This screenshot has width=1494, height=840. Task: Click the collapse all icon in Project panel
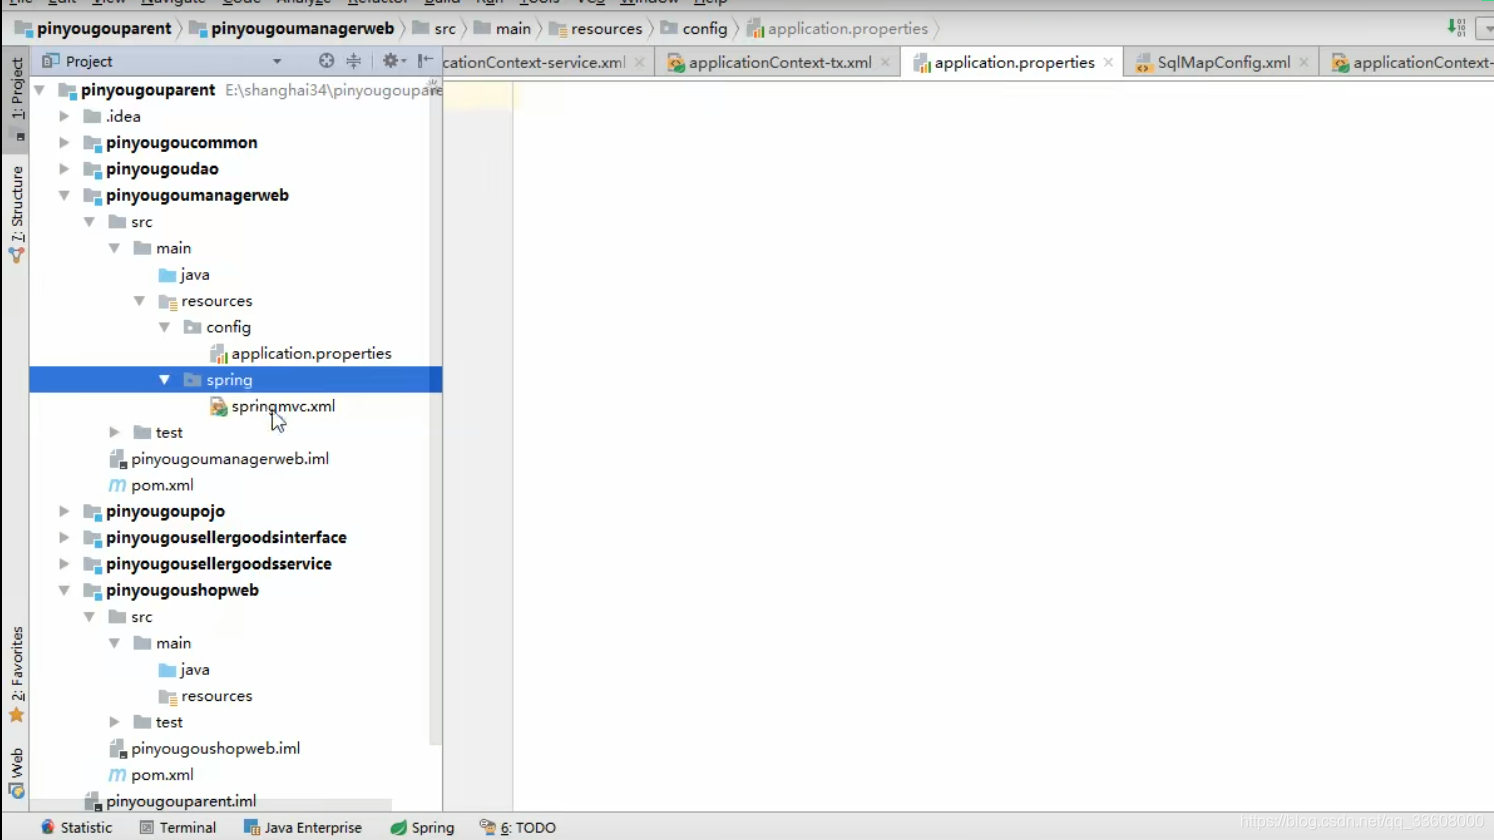point(354,61)
